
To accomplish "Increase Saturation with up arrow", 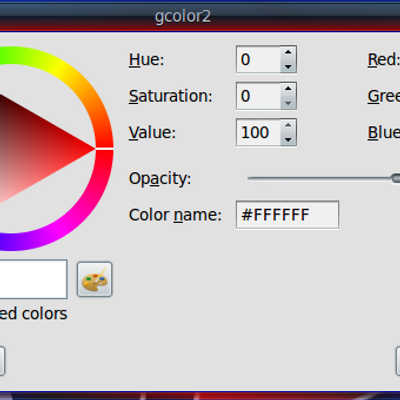I will [x=288, y=89].
